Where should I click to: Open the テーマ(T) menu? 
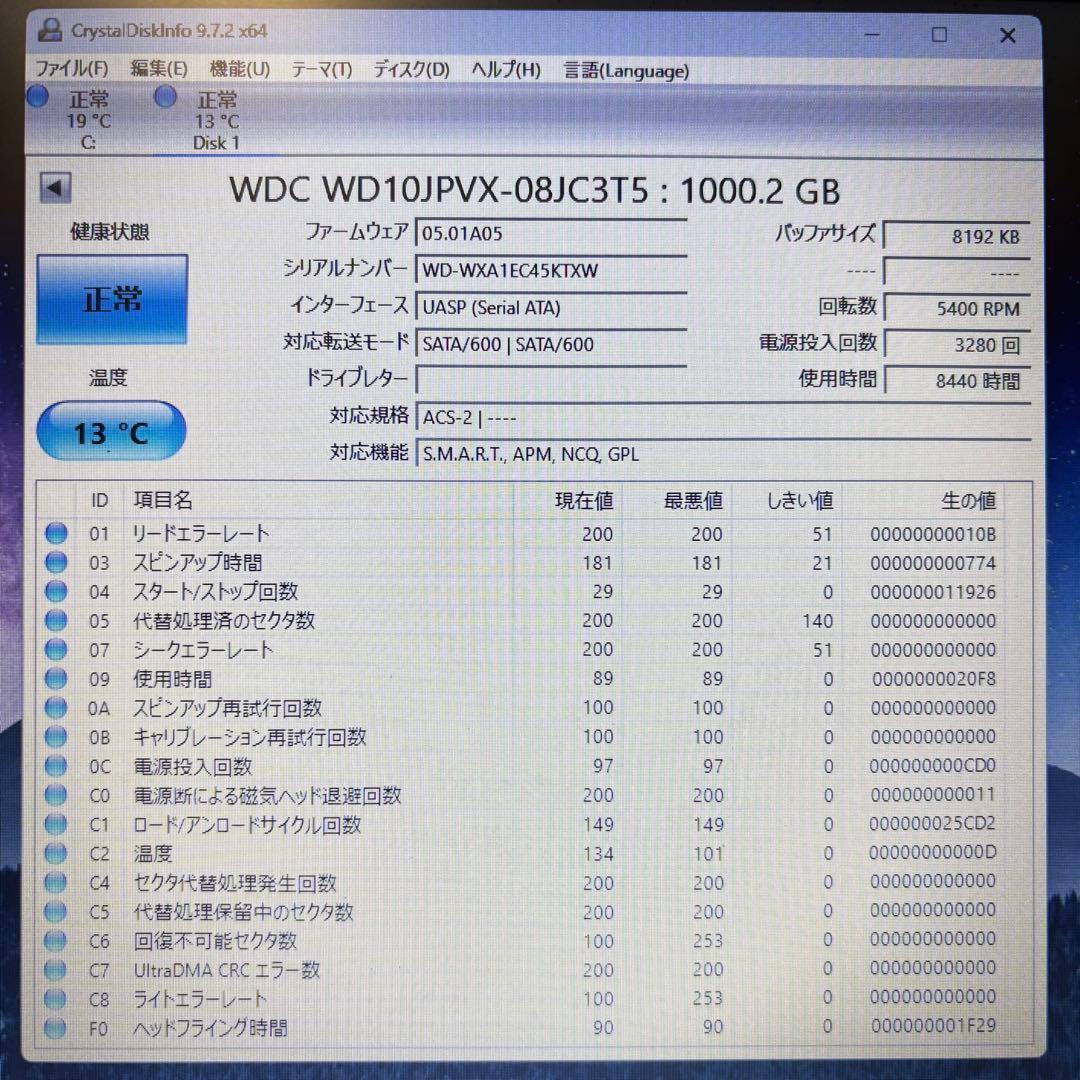point(322,70)
